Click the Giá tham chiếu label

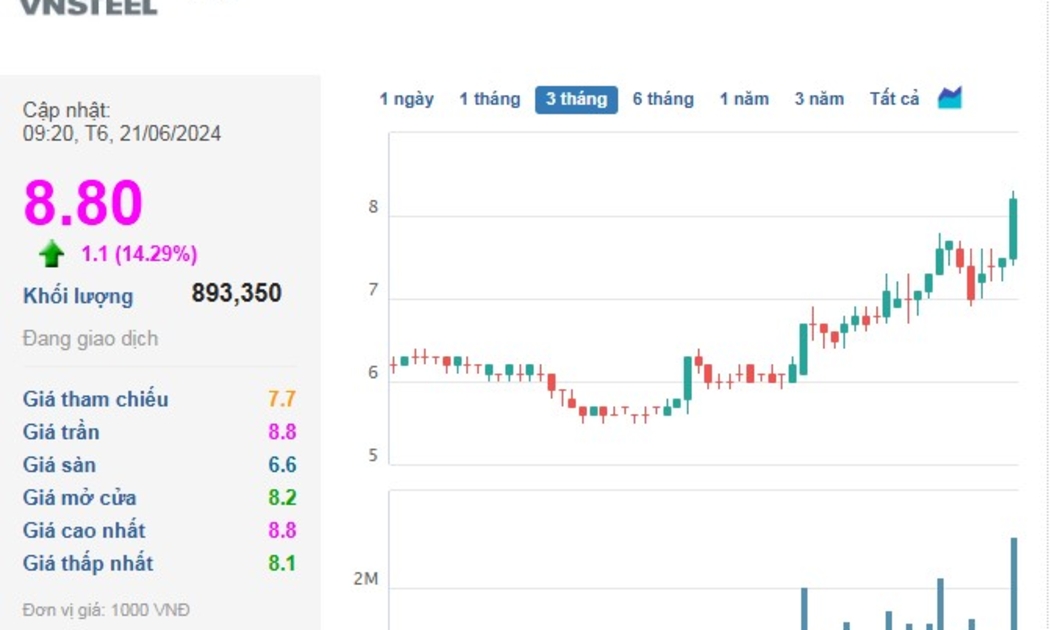[95, 399]
